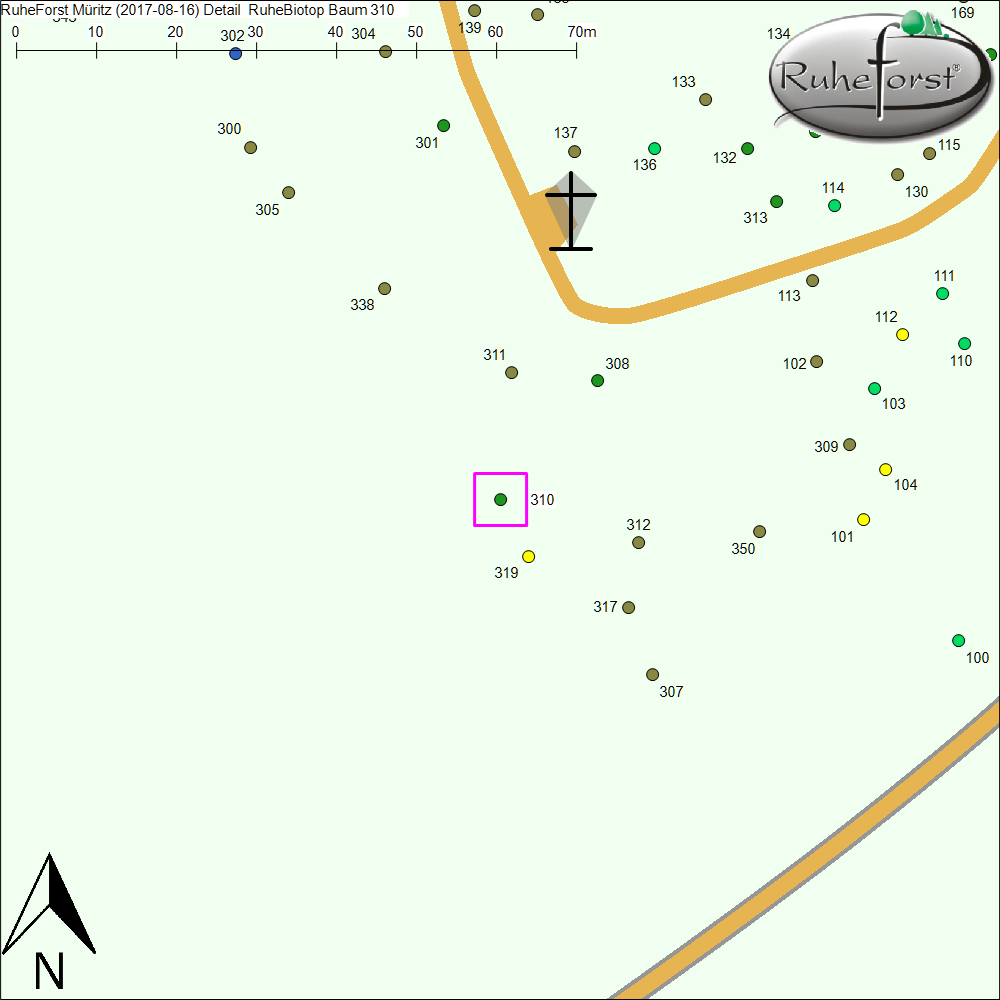Select olive tree marker 305
Screen dimensions: 1000x1000
(289, 193)
